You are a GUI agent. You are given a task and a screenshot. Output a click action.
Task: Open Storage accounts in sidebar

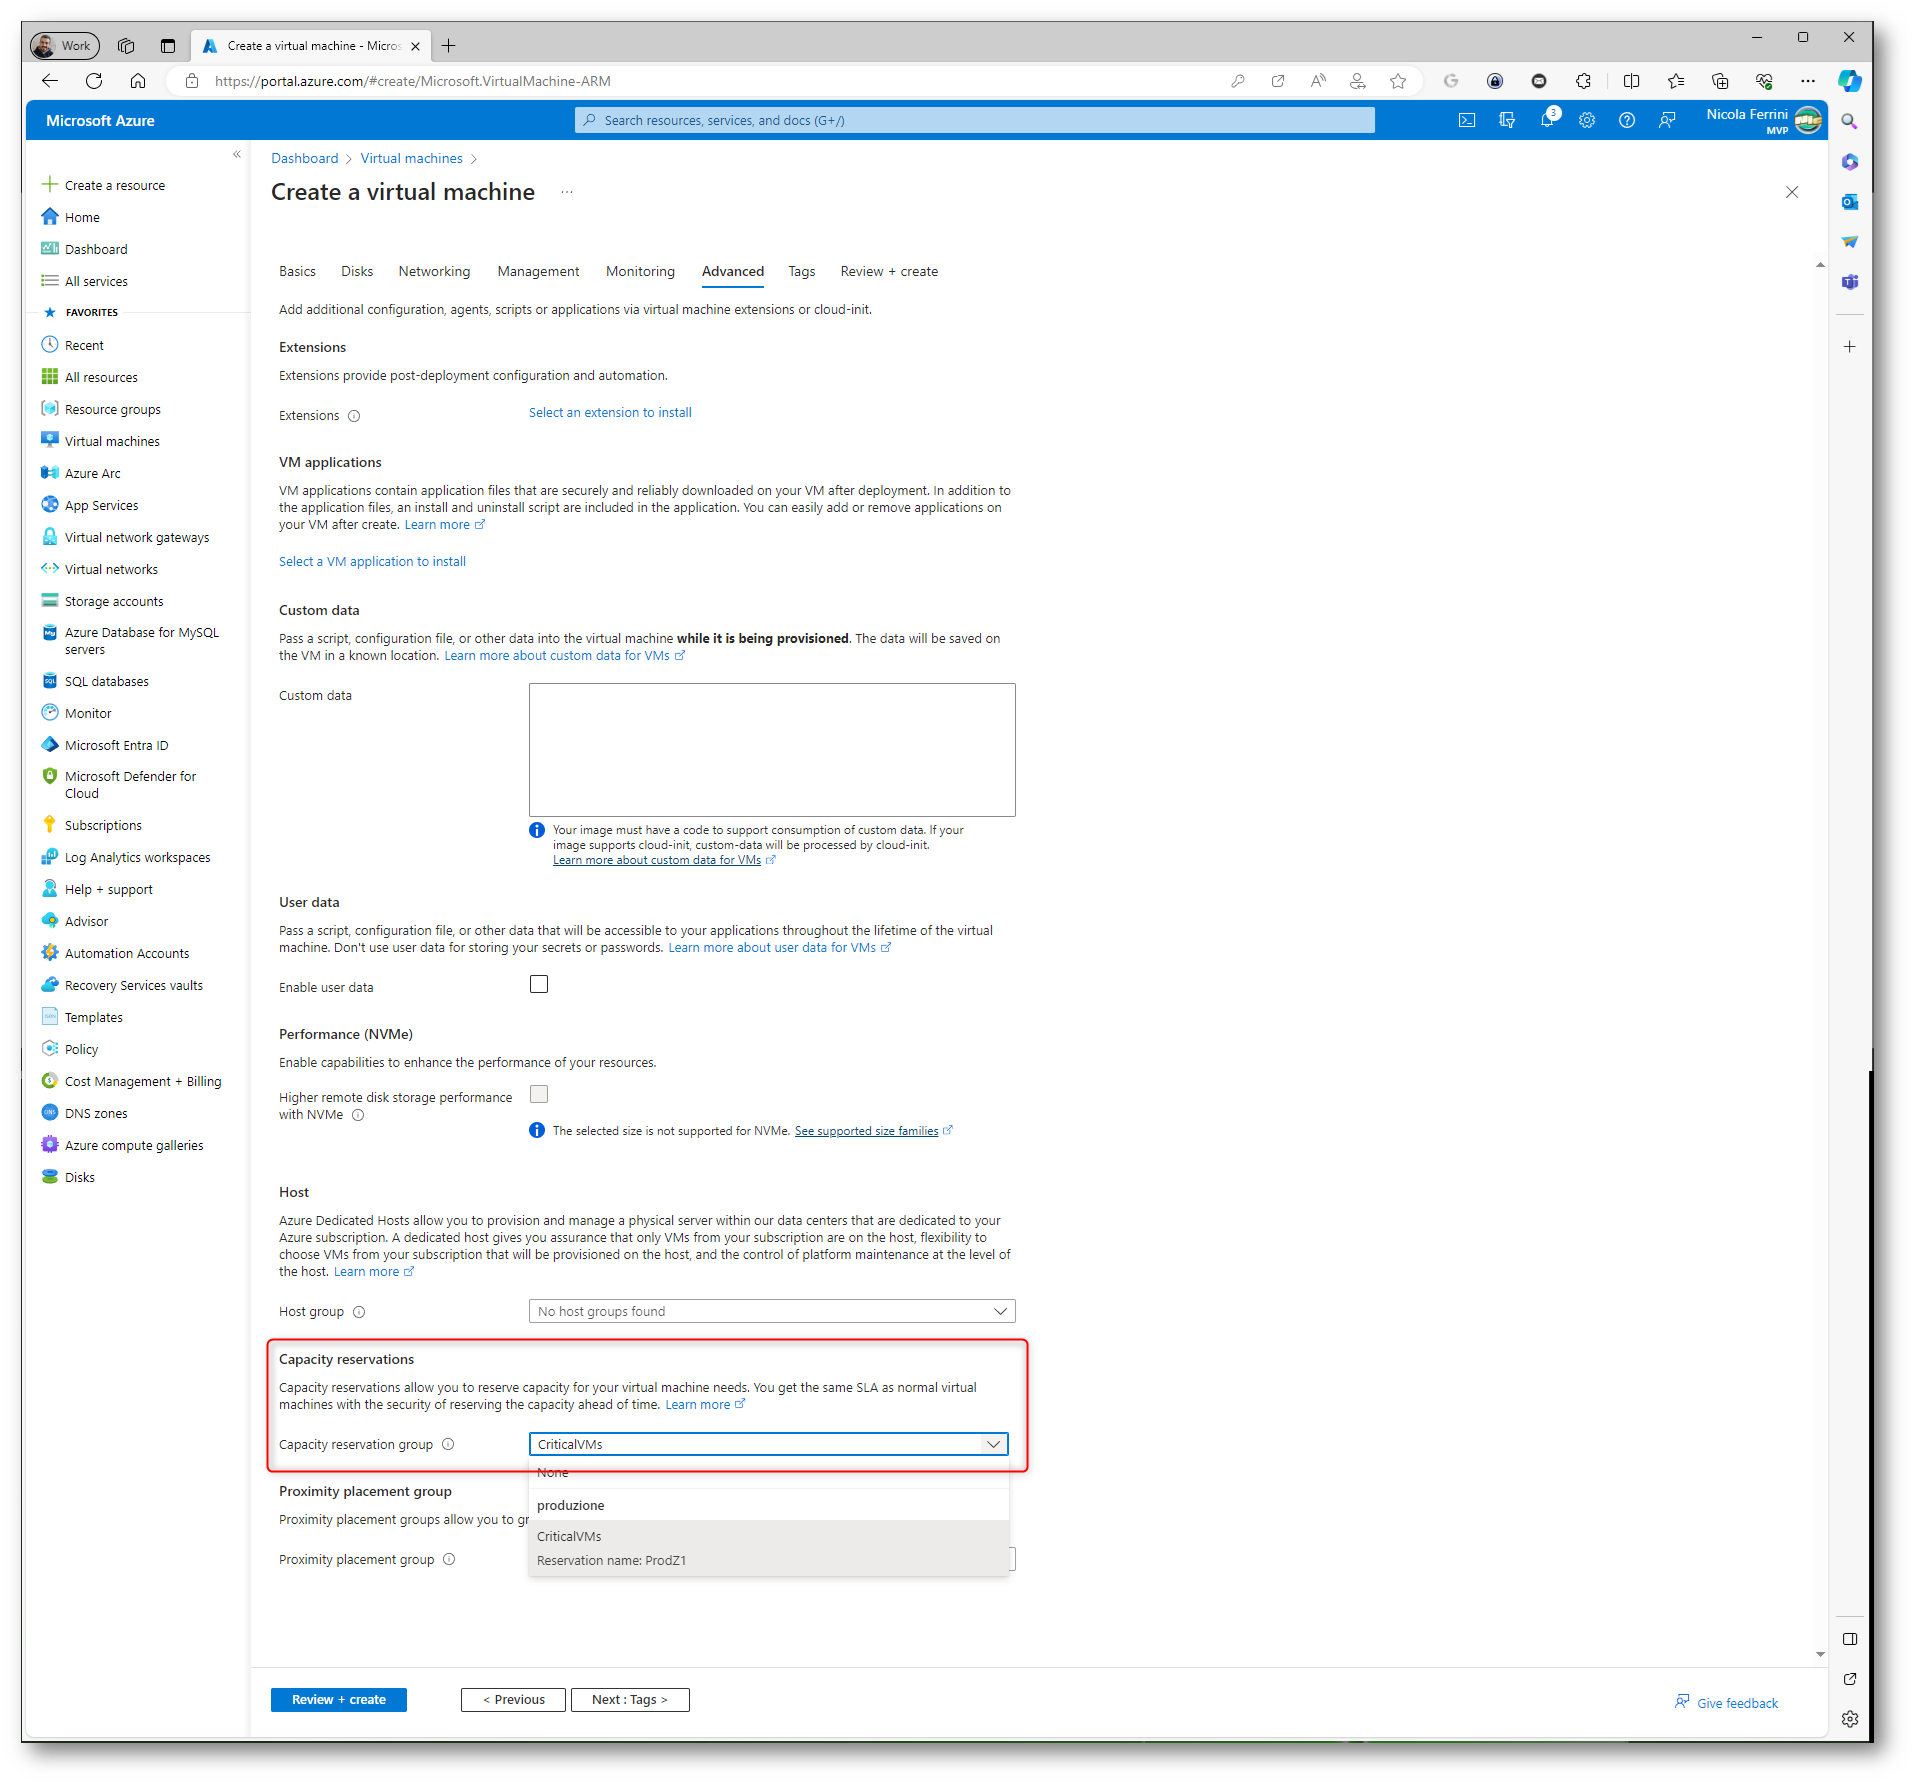coord(113,601)
